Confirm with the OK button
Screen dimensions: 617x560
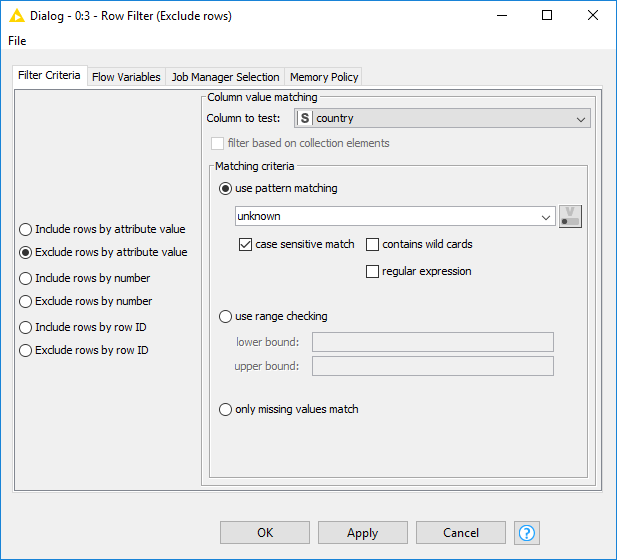click(x=265, y=533)
